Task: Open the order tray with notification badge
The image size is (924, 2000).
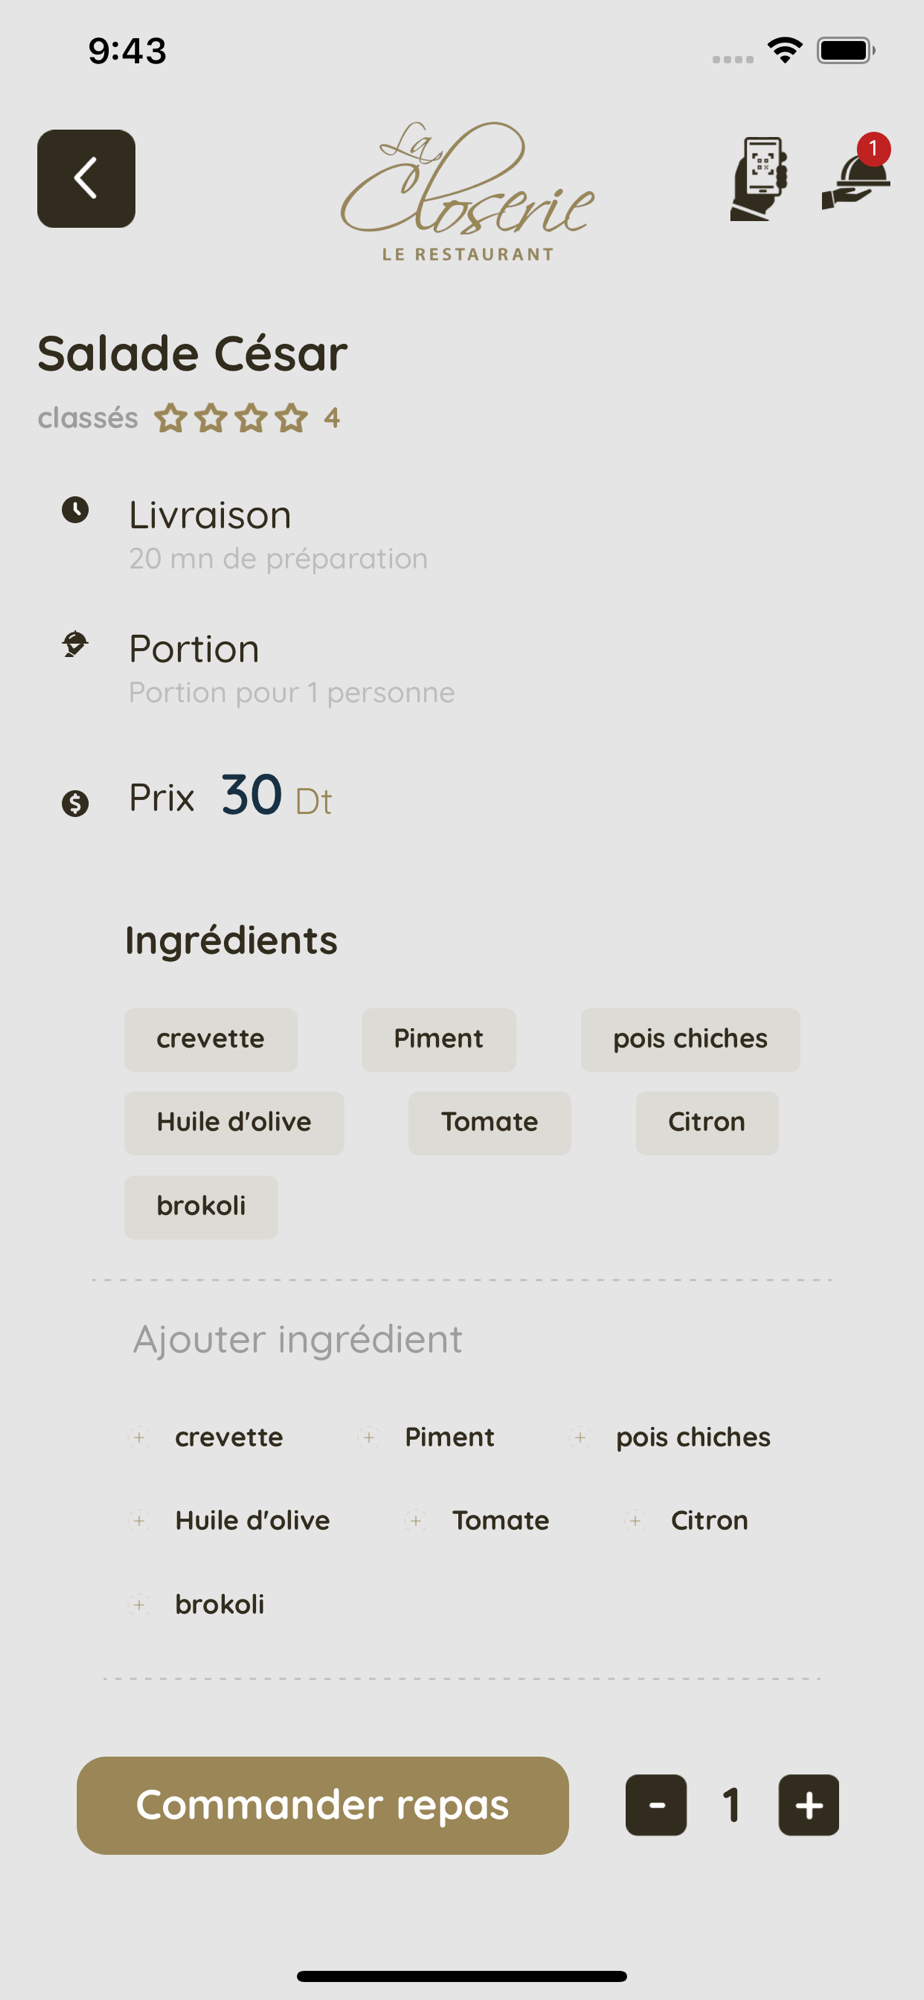Action: (x=857, y=173)
